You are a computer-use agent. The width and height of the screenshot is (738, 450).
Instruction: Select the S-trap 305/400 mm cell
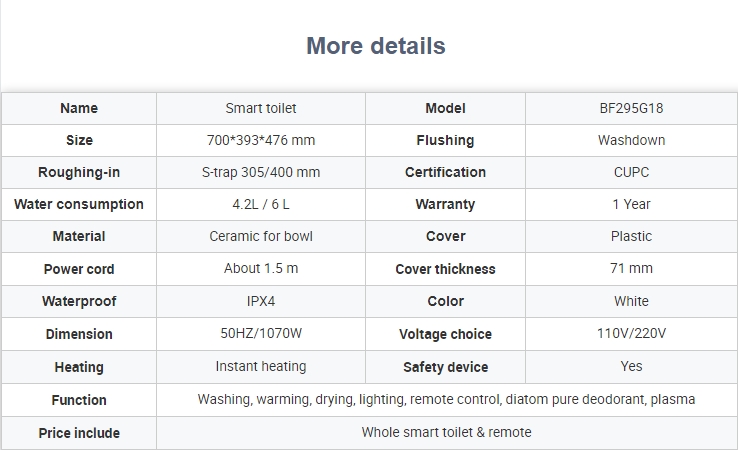coord(261,172)
